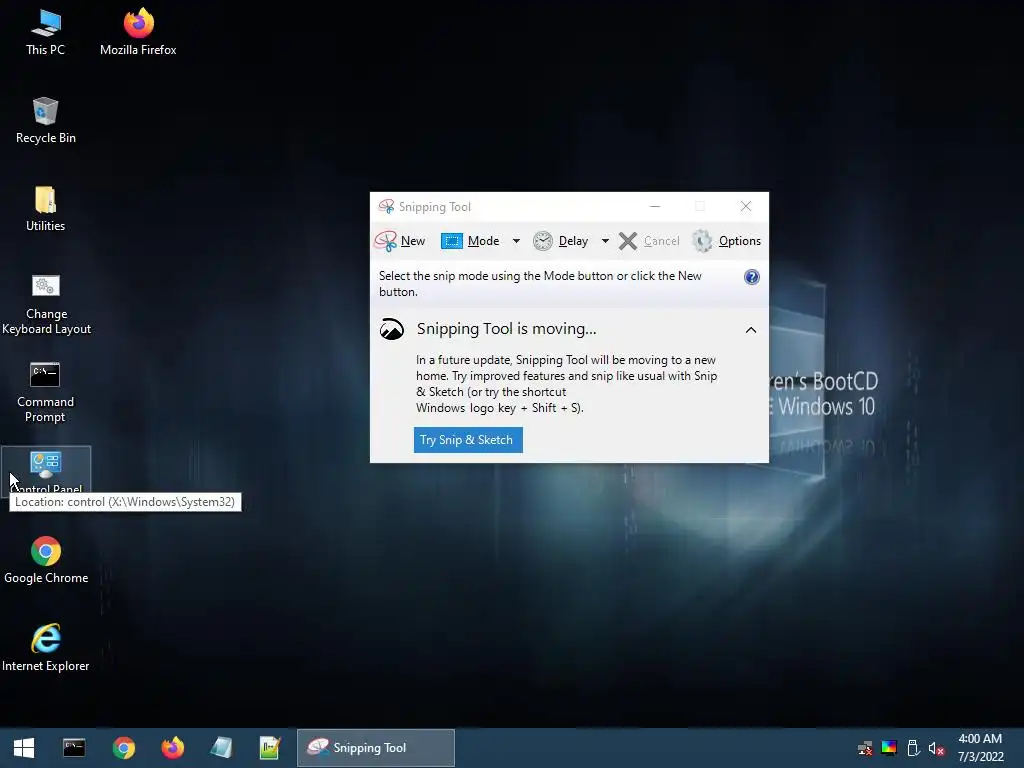Click Snipping Tool taskbar button

376,748
